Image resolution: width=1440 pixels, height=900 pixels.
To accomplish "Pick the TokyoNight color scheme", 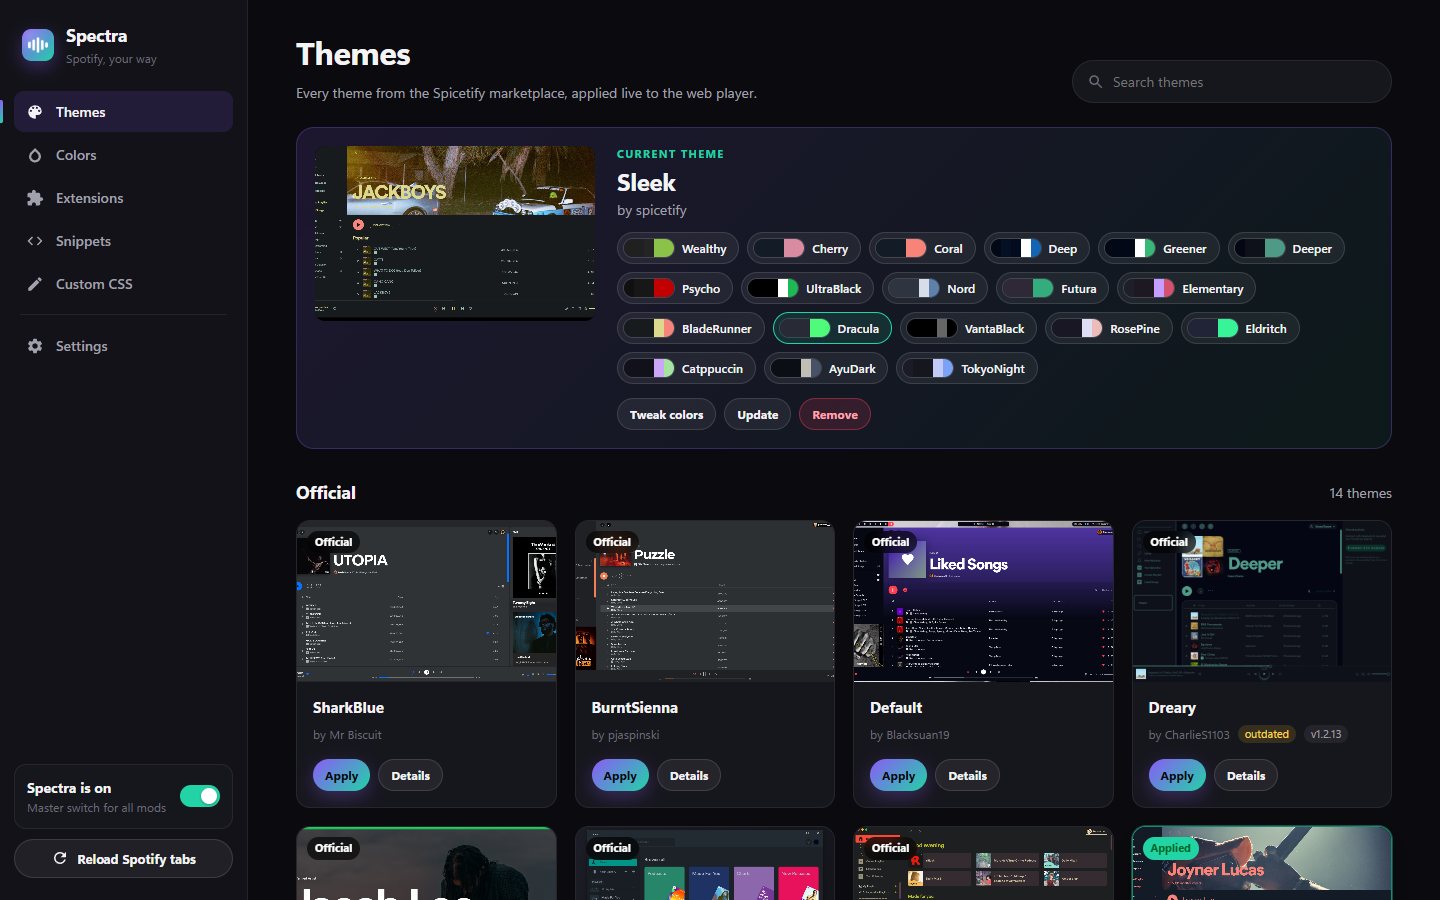I will [967, 369].
